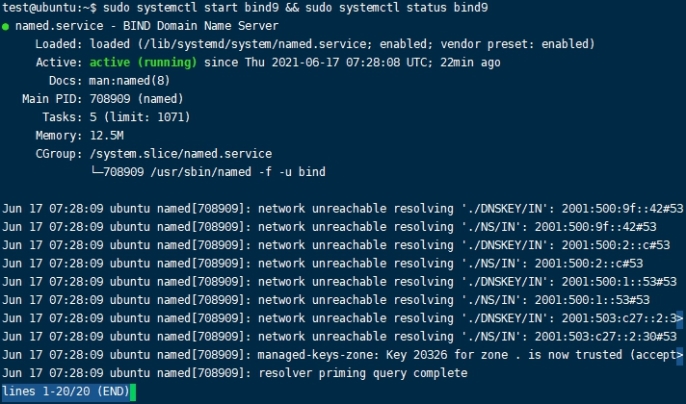Click the '/system.slice/named.service' CGroup path
Viewport: 686px width, 404px height.
pyautogui.click(x=180, y=154)
